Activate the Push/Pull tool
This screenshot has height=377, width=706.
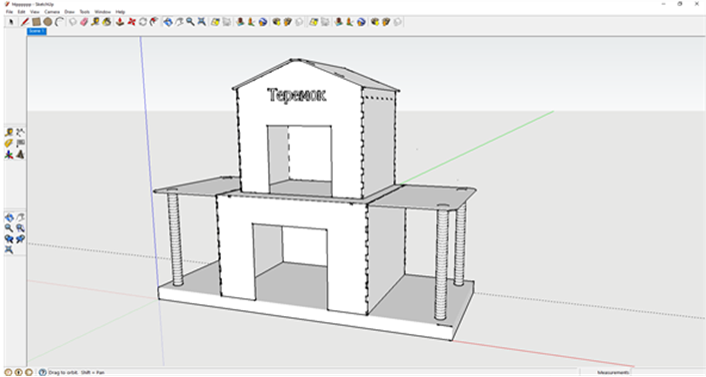(120, 22)
